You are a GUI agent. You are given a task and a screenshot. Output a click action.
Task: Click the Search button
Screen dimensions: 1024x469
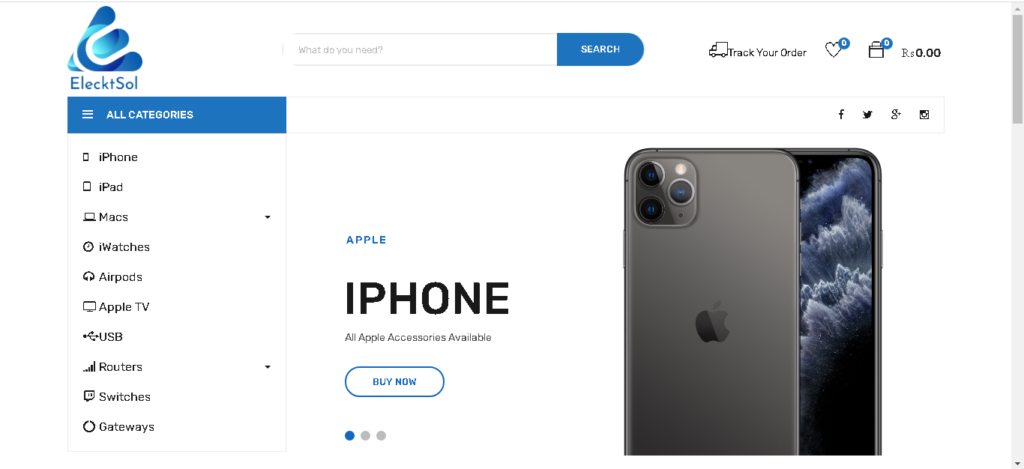600,50
